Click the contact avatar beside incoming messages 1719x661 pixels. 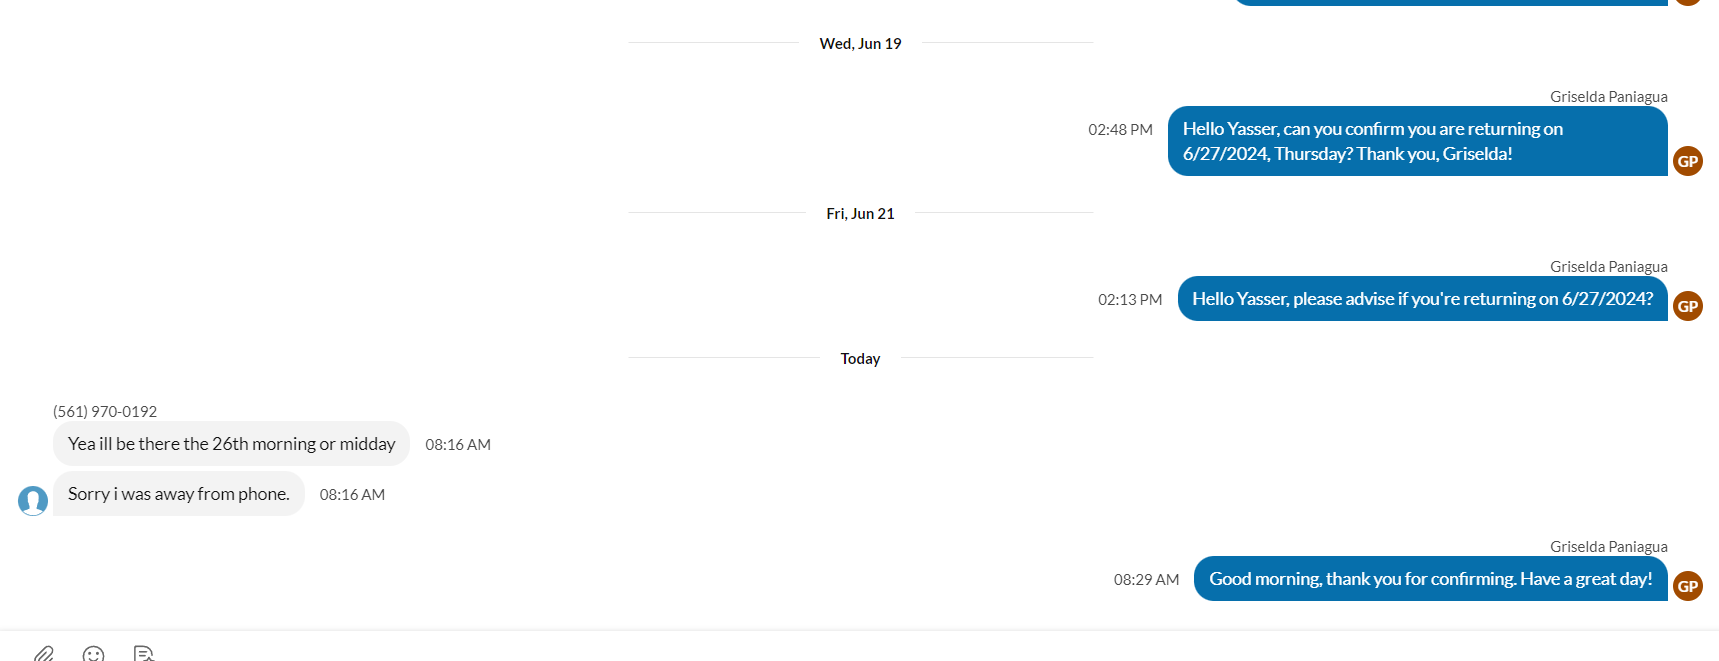[33, 500]
